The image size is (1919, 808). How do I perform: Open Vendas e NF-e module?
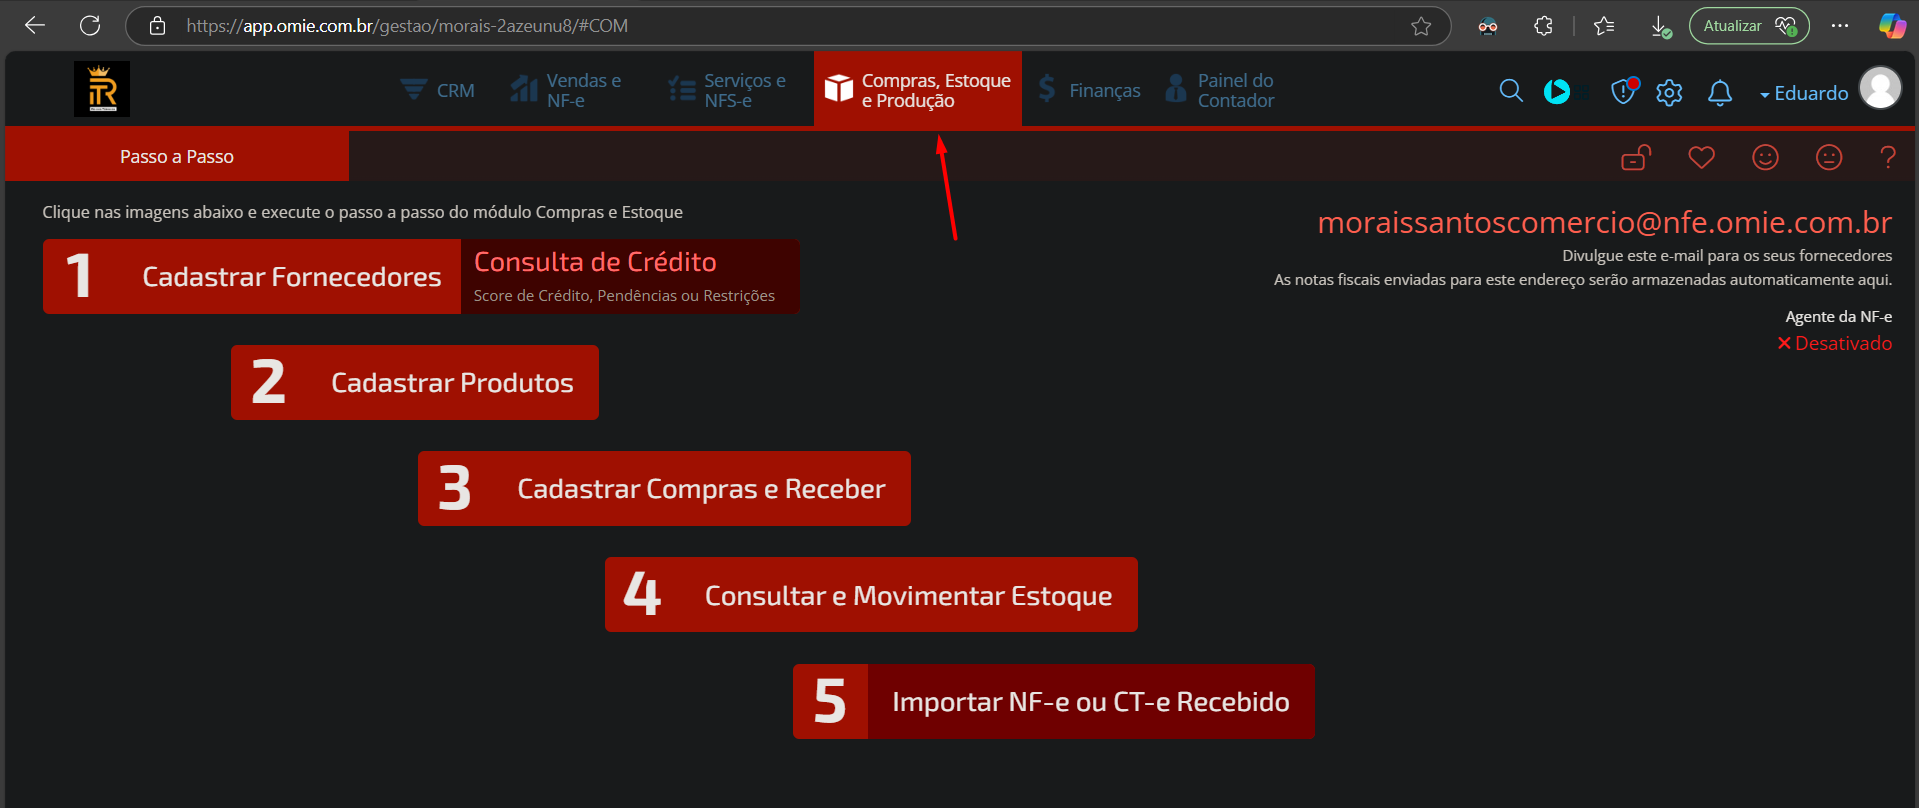[567, 90]
